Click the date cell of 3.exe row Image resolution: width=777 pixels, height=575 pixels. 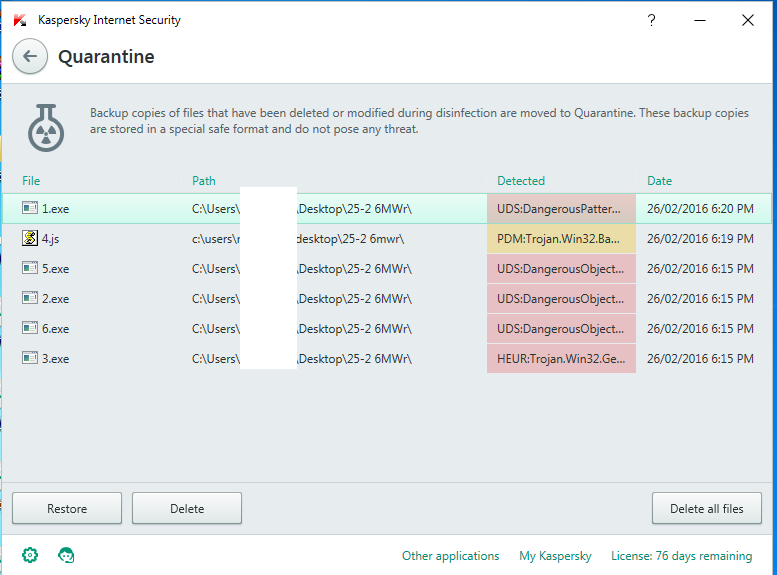click(x=700, y=358)
